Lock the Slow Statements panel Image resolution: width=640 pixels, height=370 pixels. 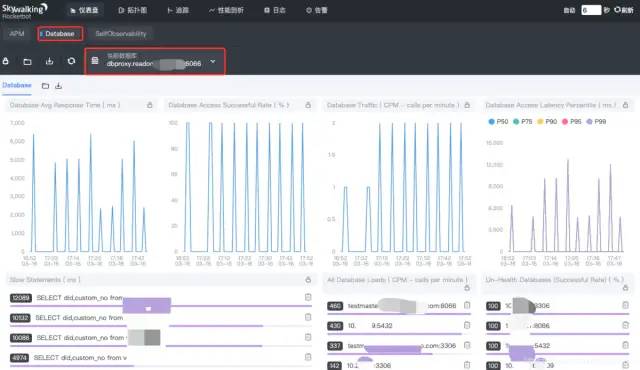point(308,279)
